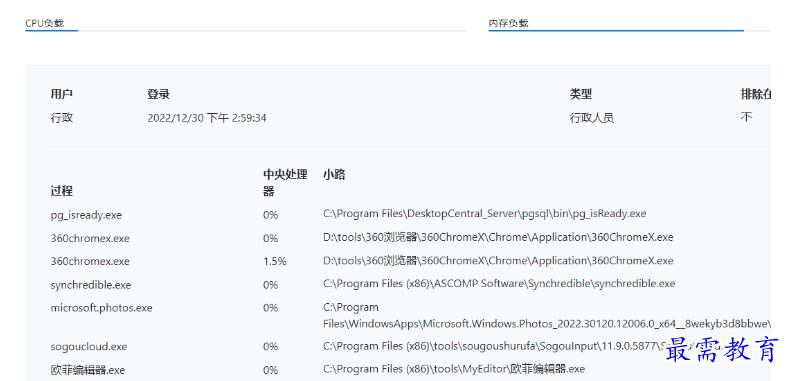Select 360chromex.exe process with 0% CPU
This screenshot has width=787, height=381.
pyautogui.click(x=90, y=238)
